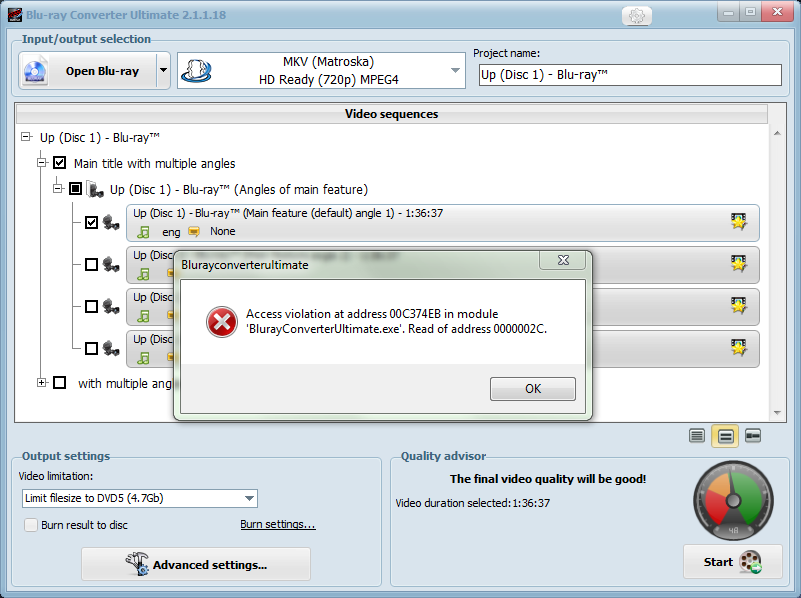Expand the bottom 'with multiple ang' tree node
The width and height of the screenshot is (801, 598).
tap(42, 382)
